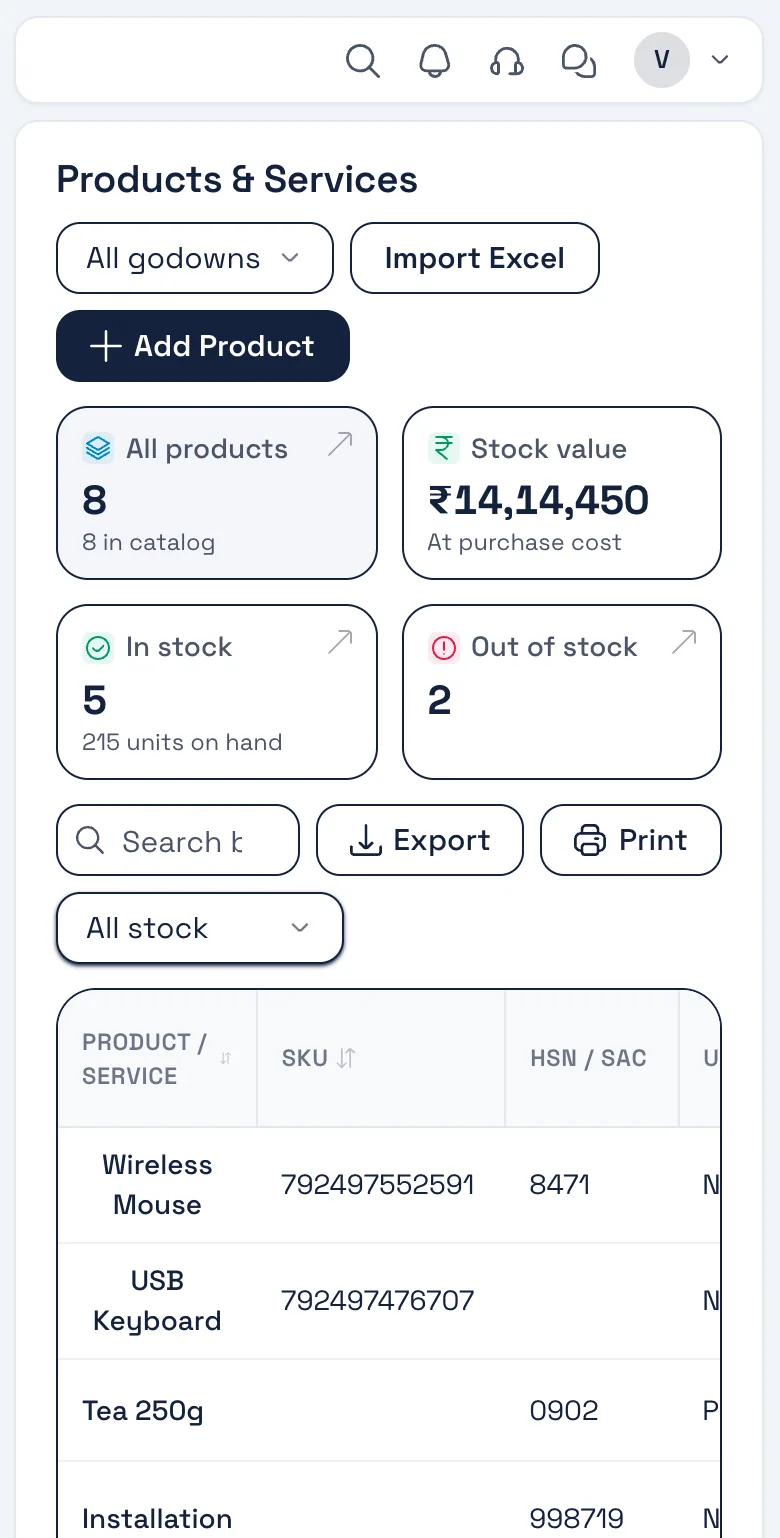This screenshot has height=1538, width=780.
Task: Select the In stock card
Action: pos(217,692)
